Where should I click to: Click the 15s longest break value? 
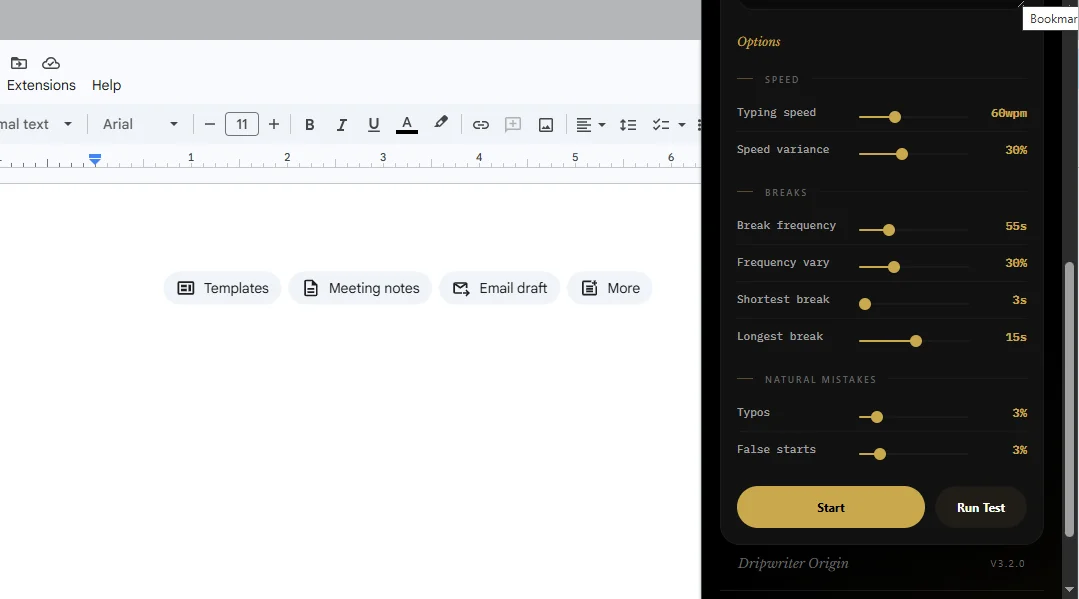pos(1016,337)
